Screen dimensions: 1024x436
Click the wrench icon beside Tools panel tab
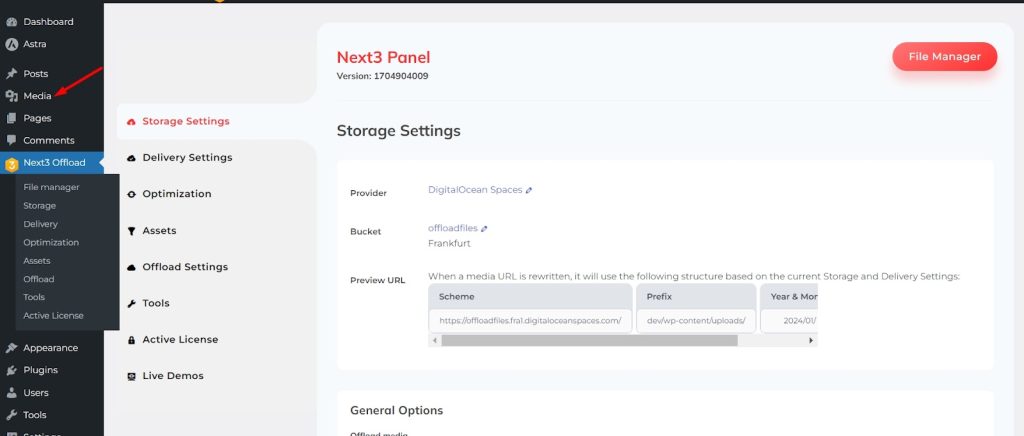pyautogui.click(x=131, y=304)
